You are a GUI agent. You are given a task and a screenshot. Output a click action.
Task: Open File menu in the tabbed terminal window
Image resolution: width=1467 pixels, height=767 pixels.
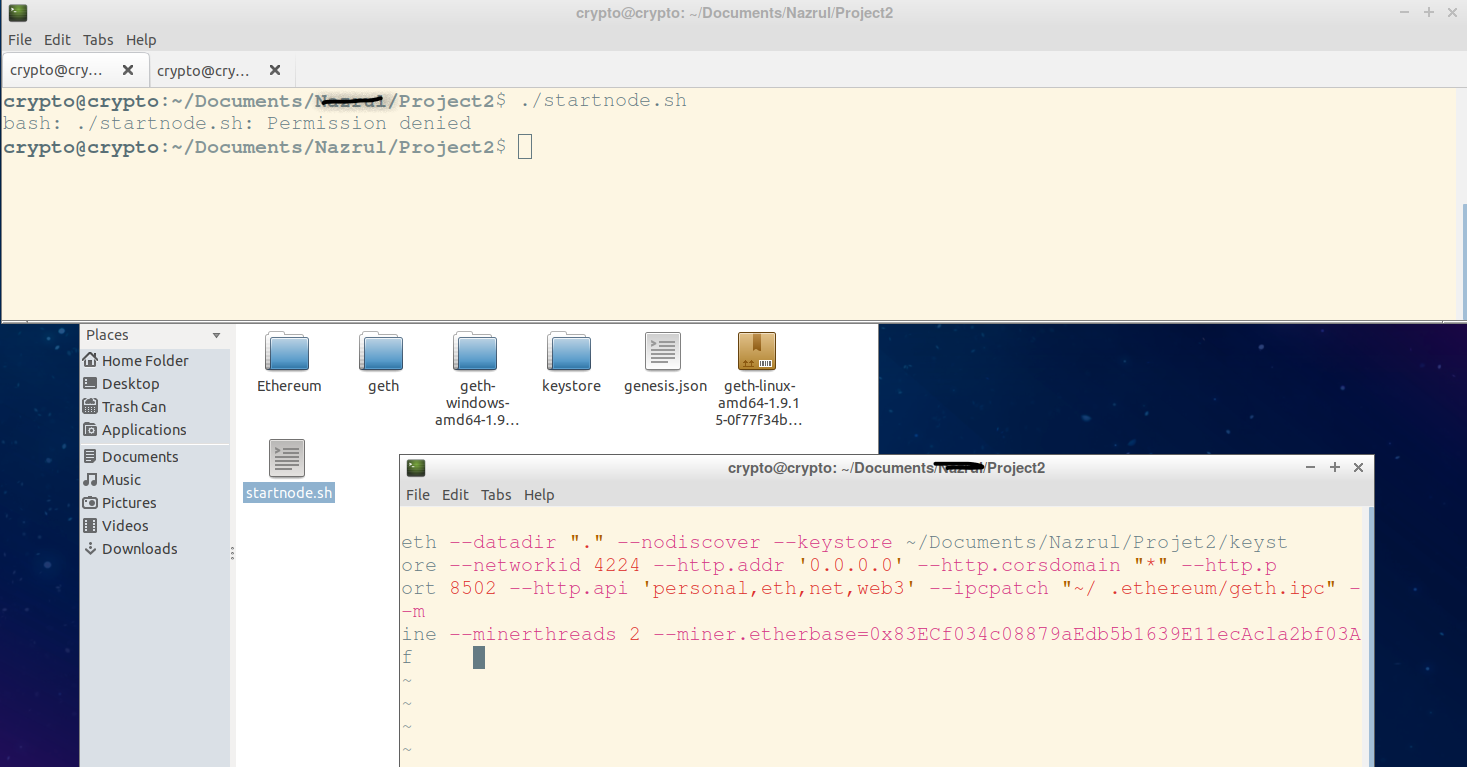point(20,40)
